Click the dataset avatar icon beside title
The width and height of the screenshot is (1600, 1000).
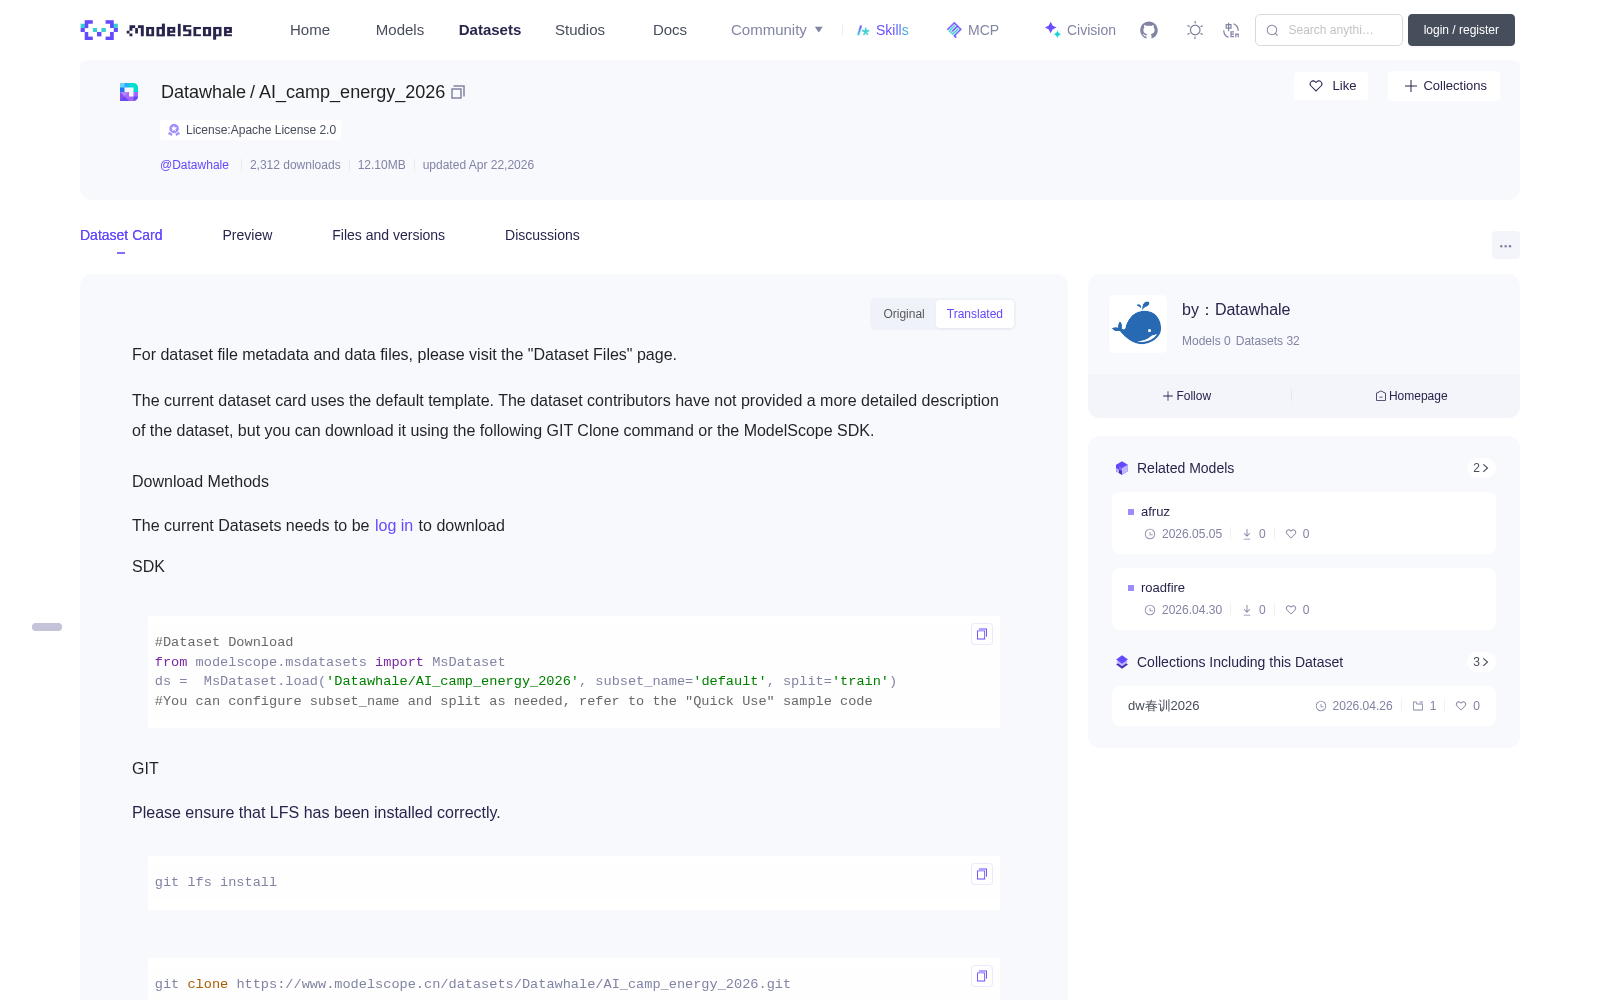[x=129, y=92]
